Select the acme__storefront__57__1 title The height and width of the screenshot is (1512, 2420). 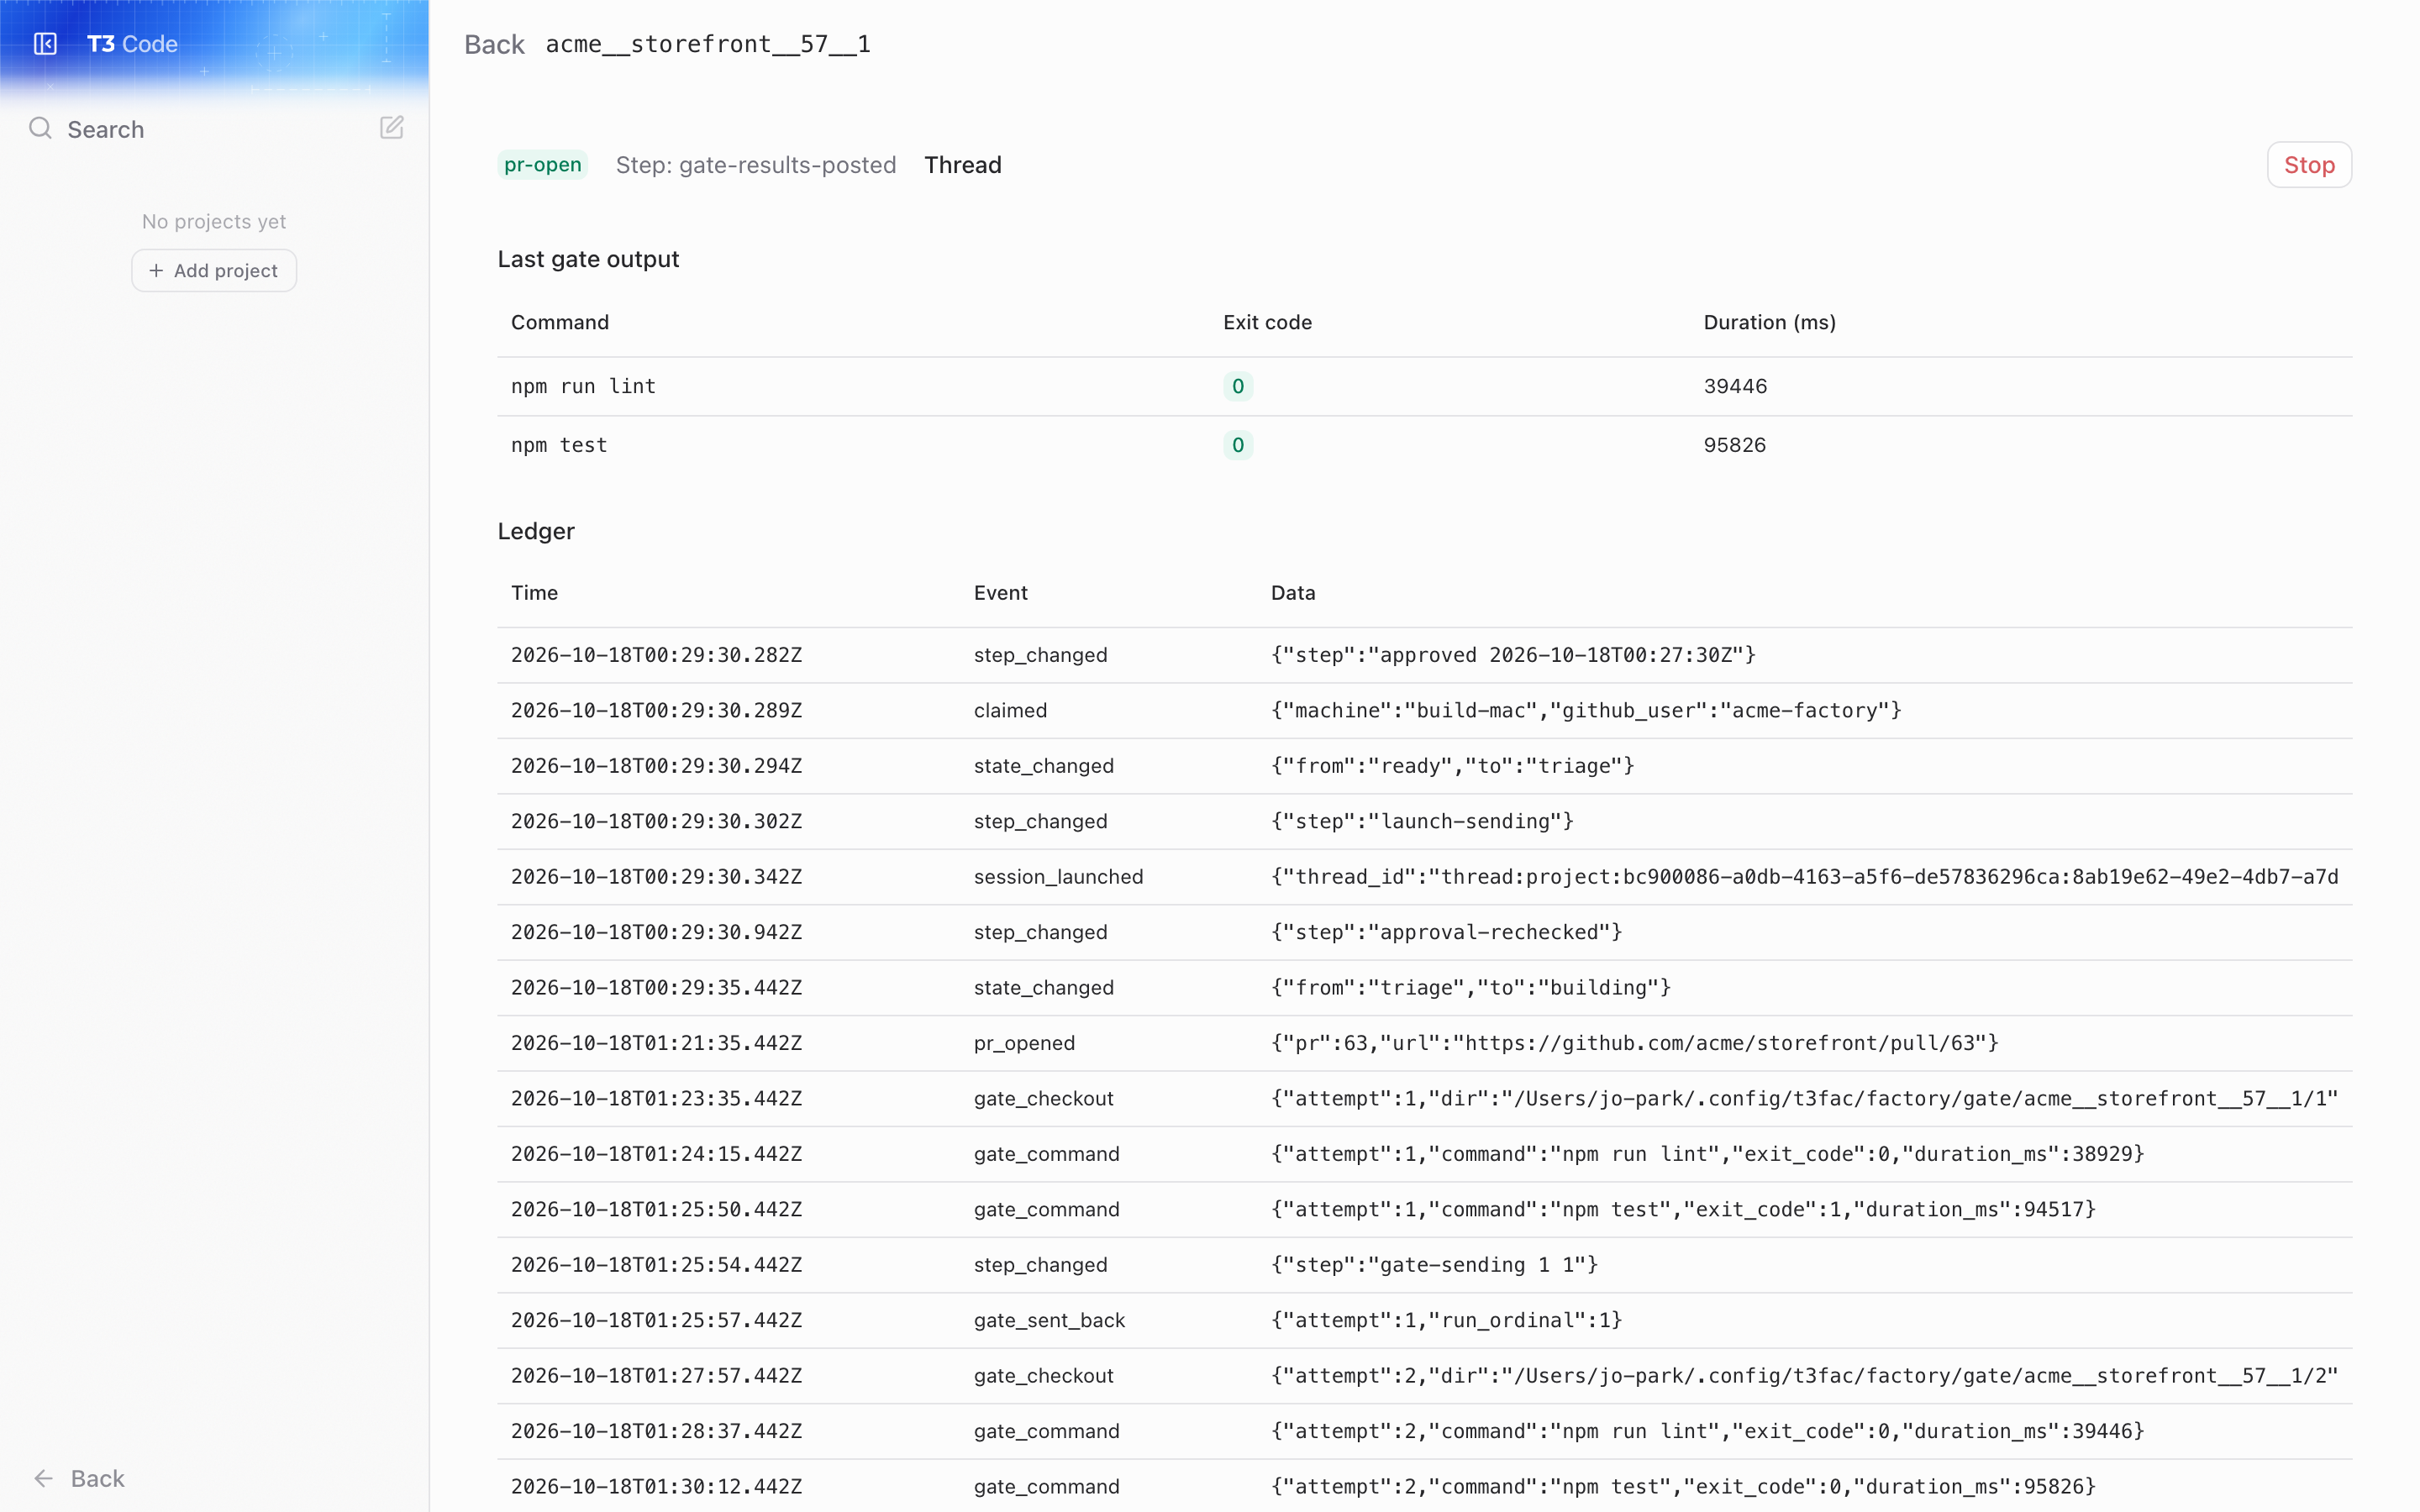(707, 44)
